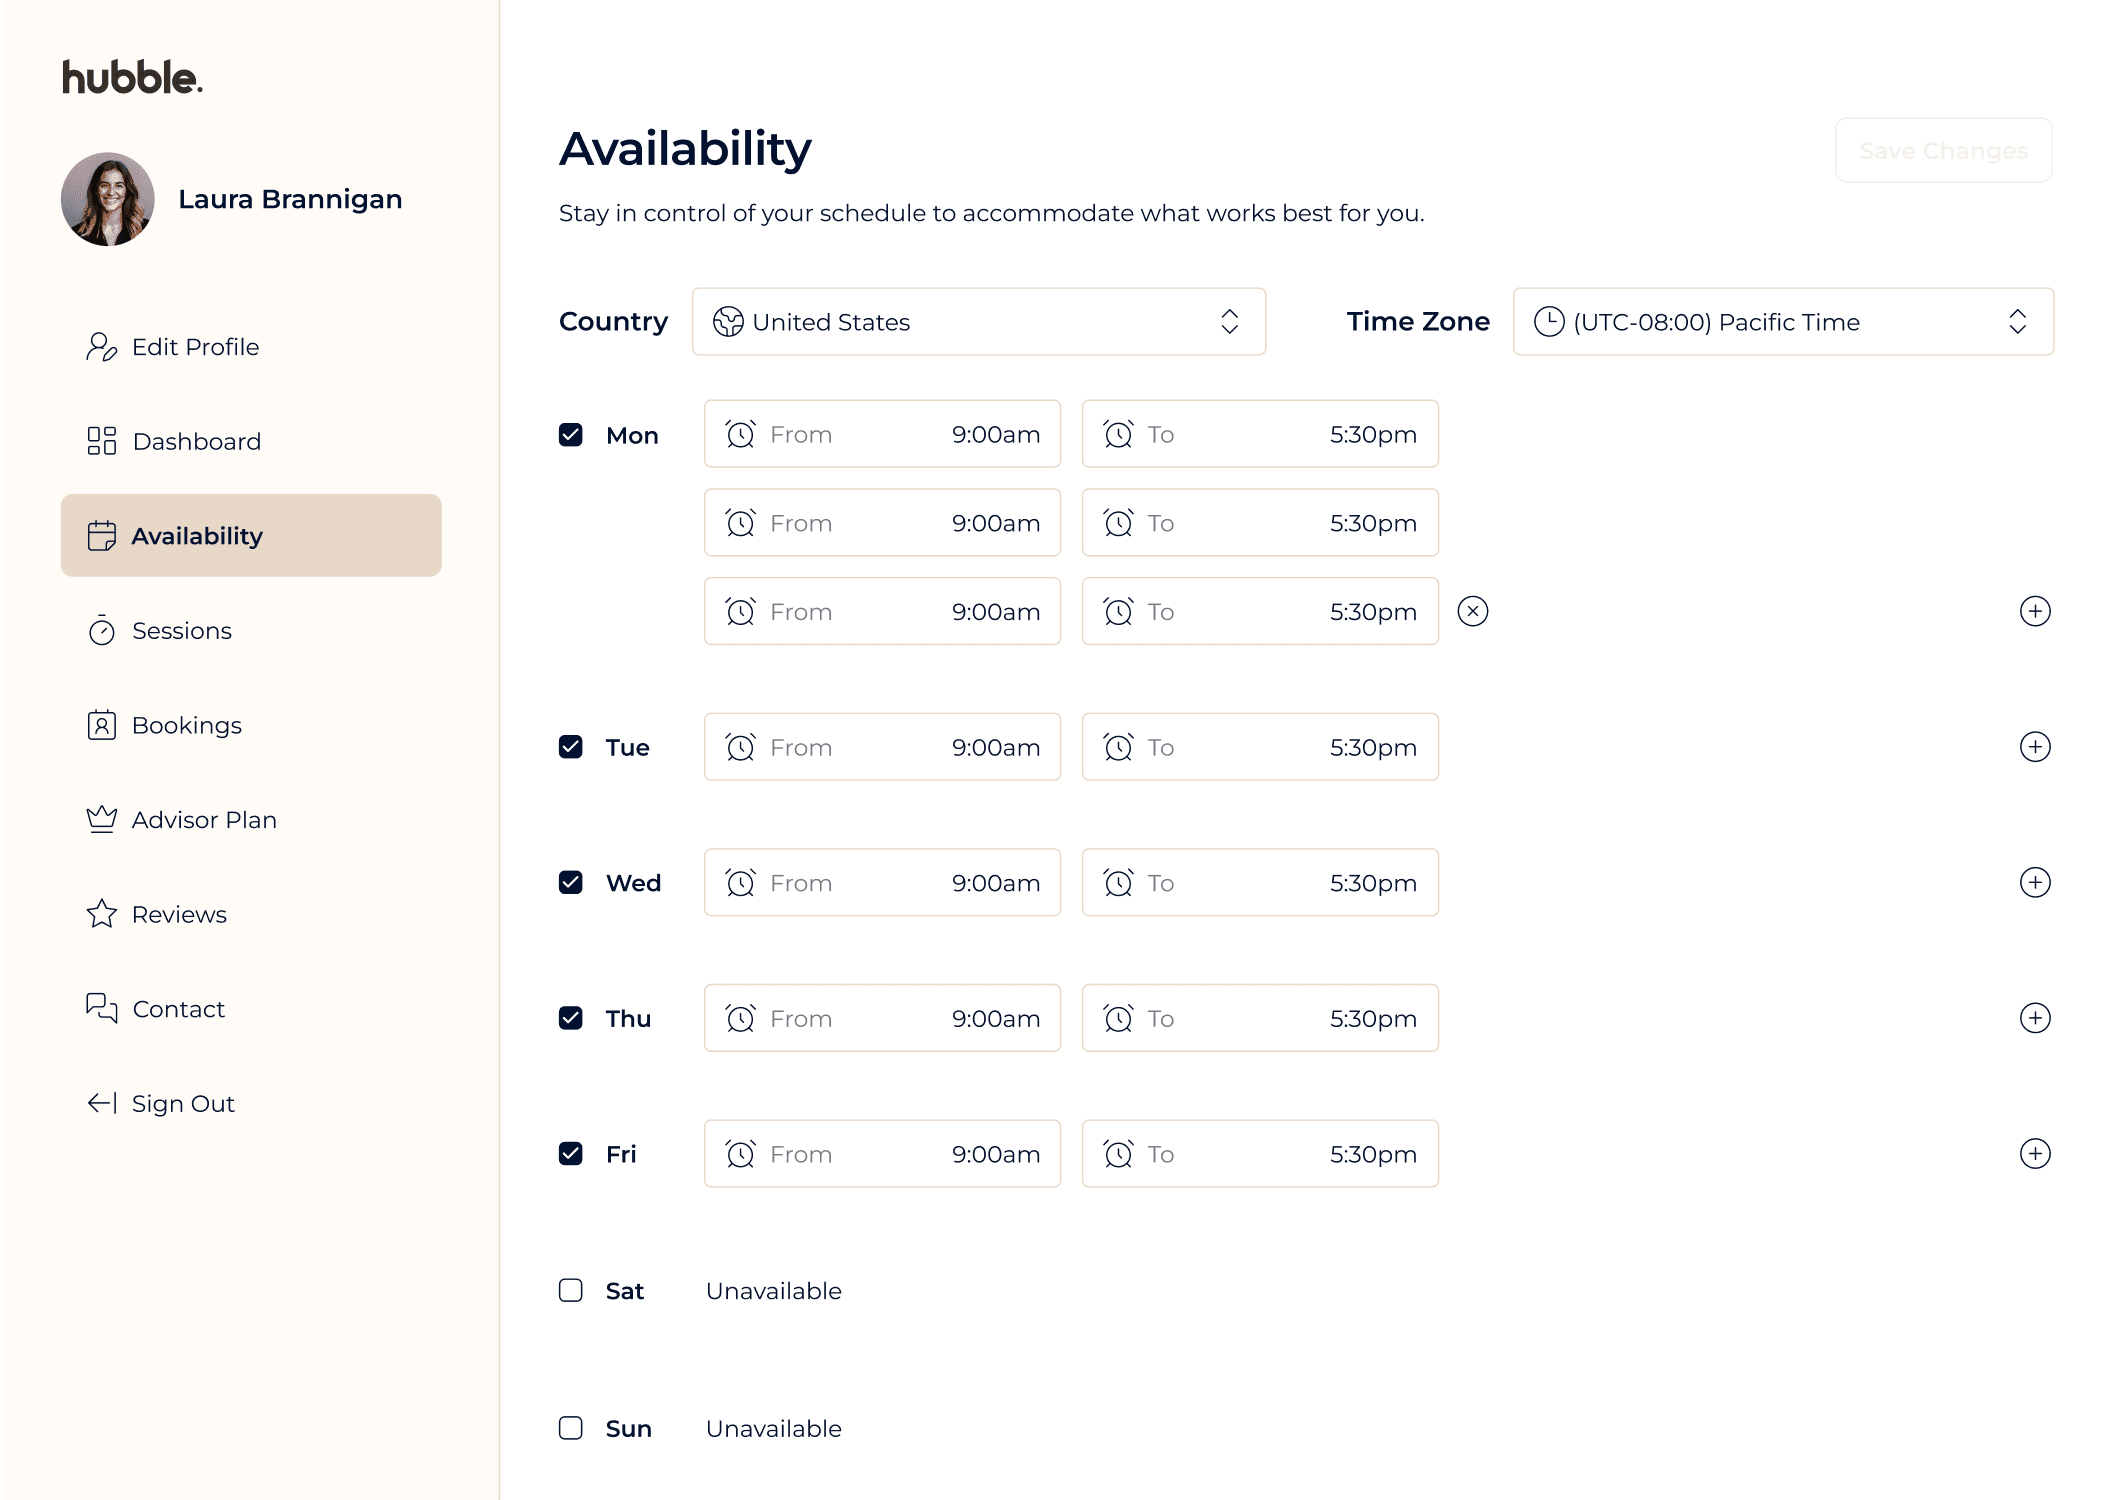This screenshot has height=1500, width=2111.
Task: Click the Sign Out arrow icon
Action: point(102,1103)
